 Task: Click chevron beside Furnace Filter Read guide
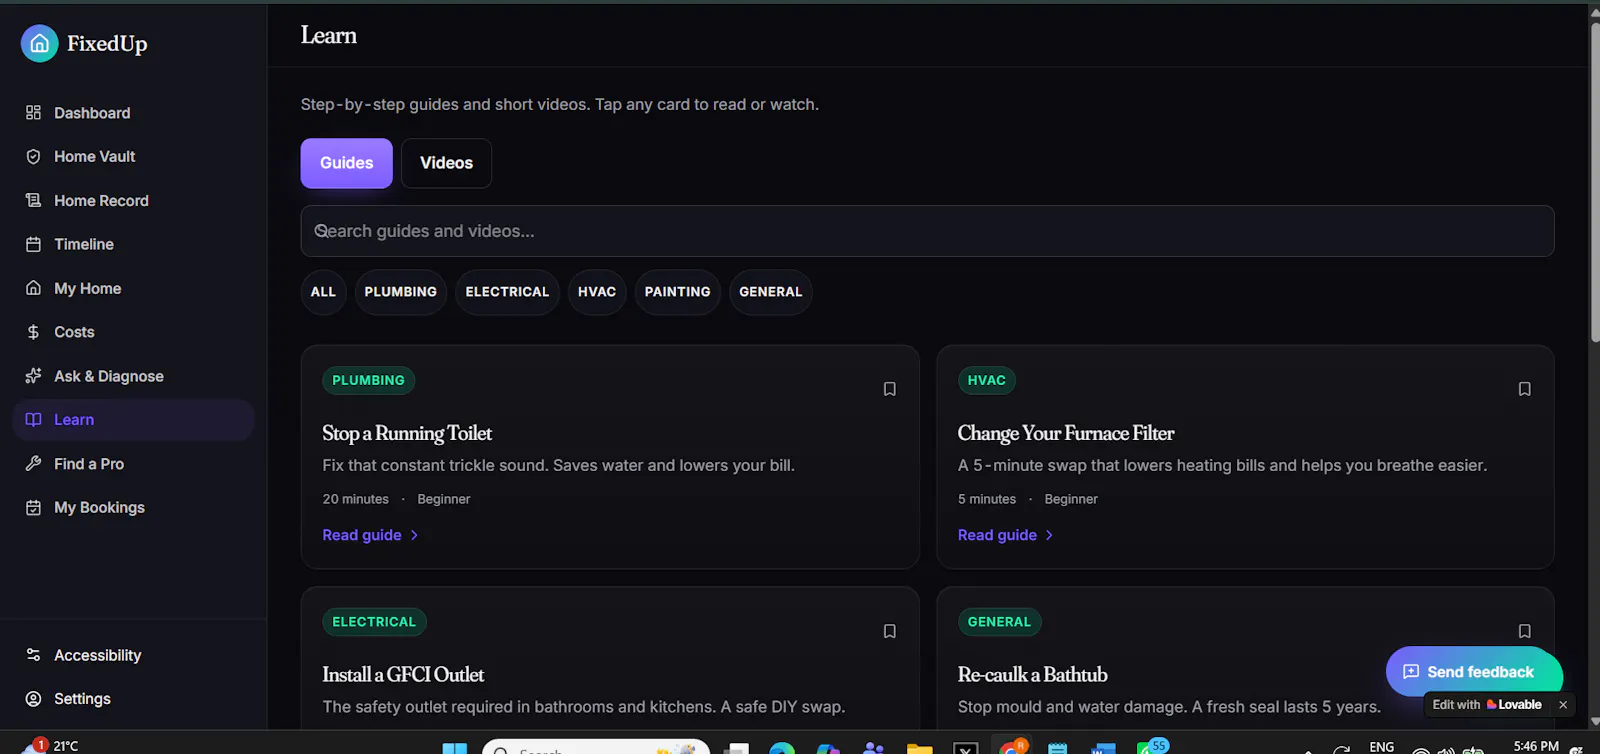pos(1049,535)
